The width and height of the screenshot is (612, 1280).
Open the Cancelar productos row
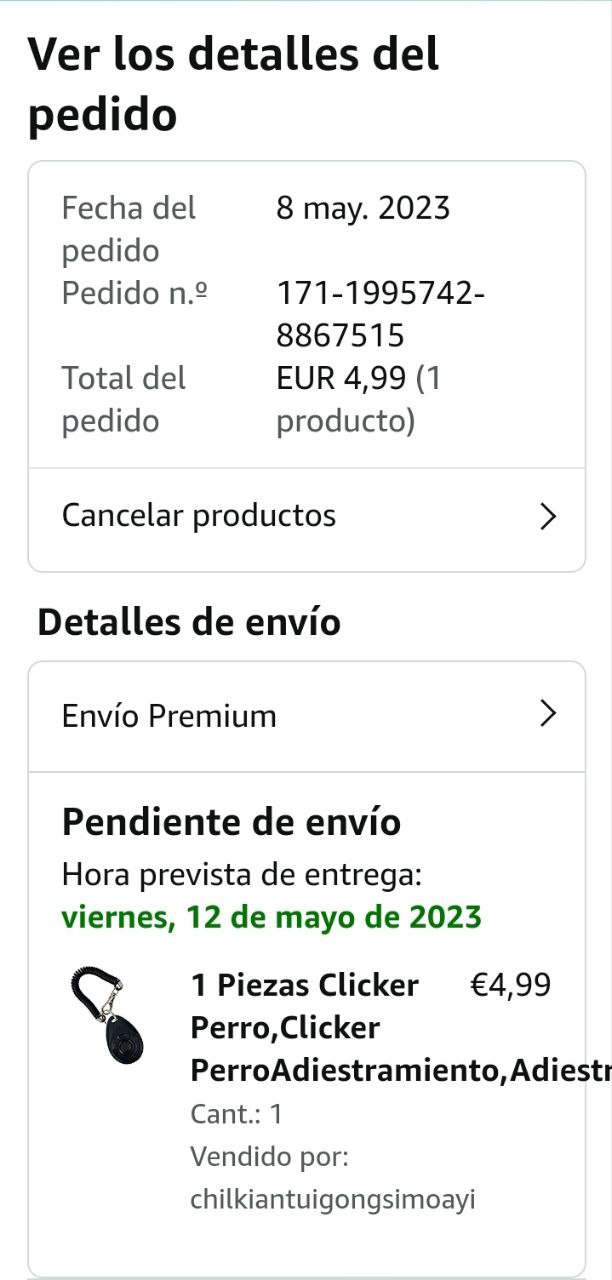306,517
